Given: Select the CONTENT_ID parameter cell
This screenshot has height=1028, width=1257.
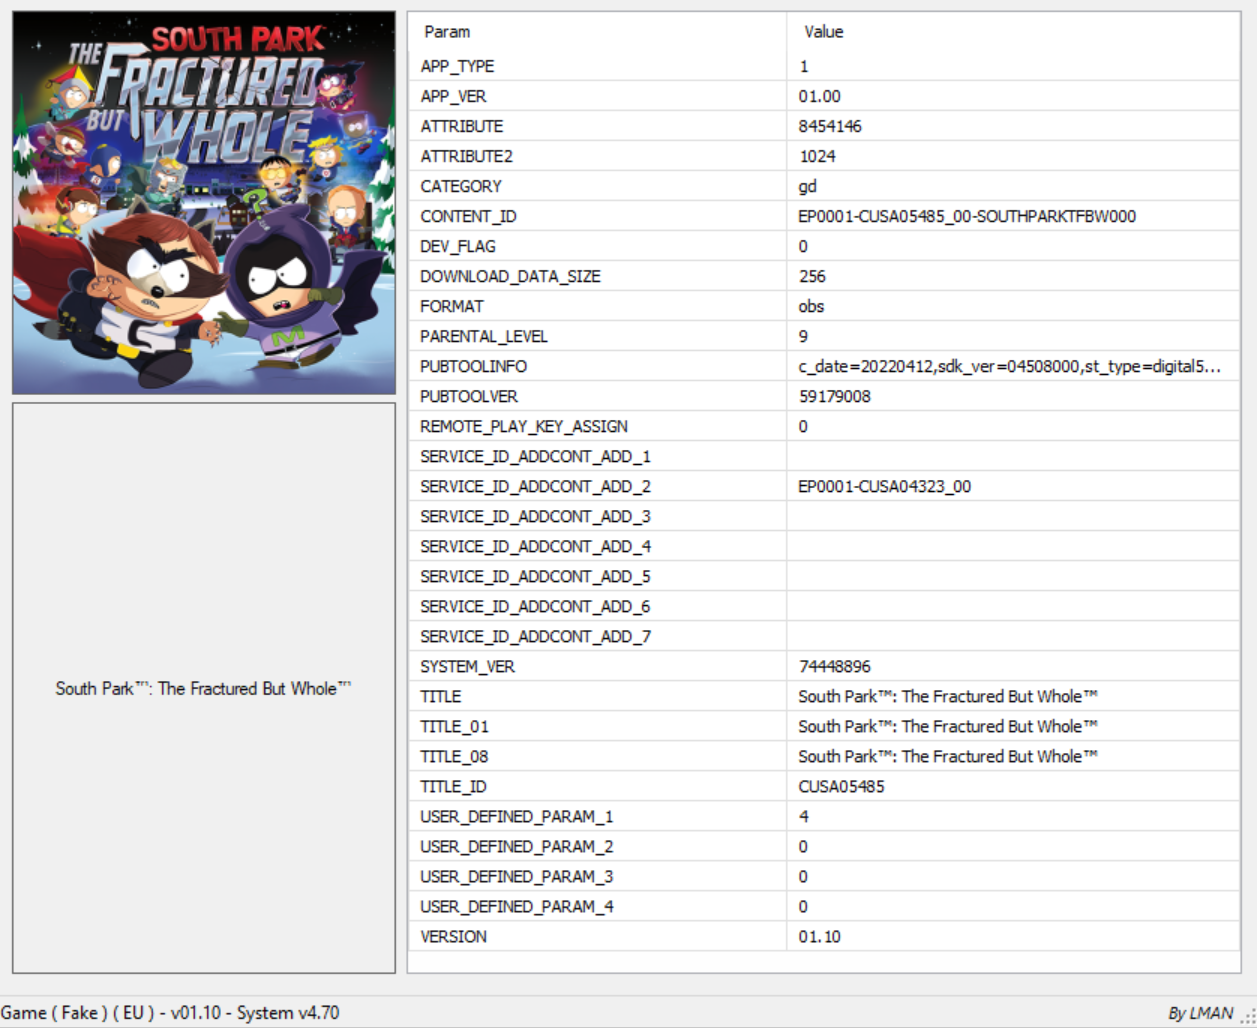Looking at the screenshot, I should (597, 216).
